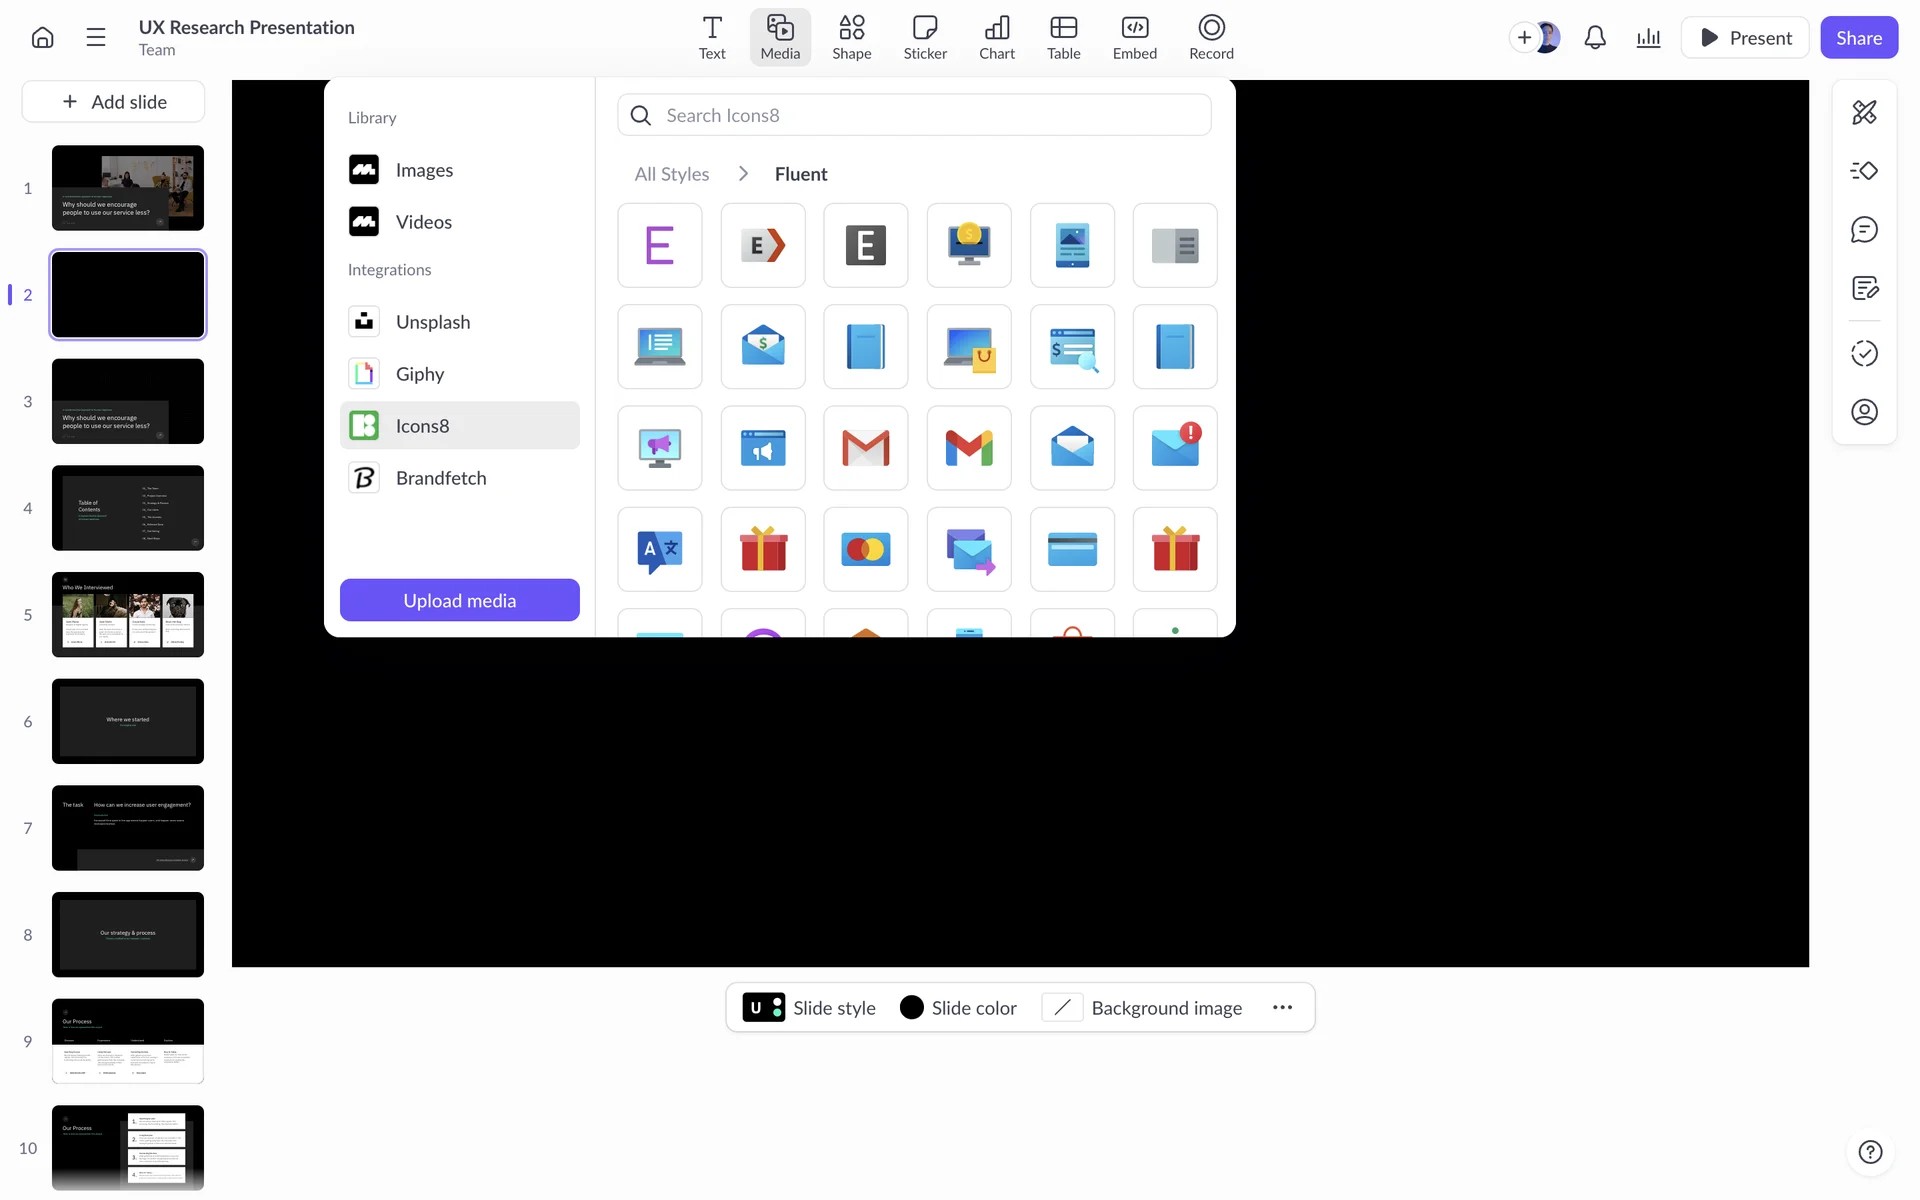Click the Embed toolbar icon
Image resolution: width=1920 pixels, height=1200 pixels.
coord(1134,38)
